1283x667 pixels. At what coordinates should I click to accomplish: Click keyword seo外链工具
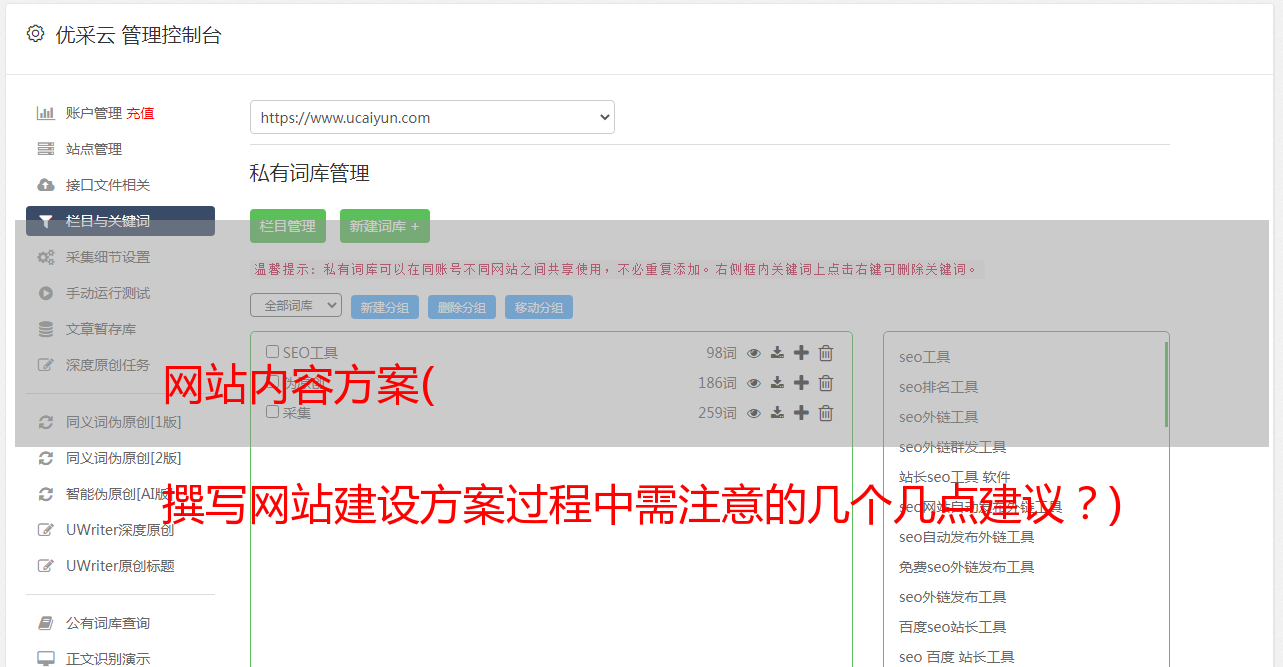[939, 417]
